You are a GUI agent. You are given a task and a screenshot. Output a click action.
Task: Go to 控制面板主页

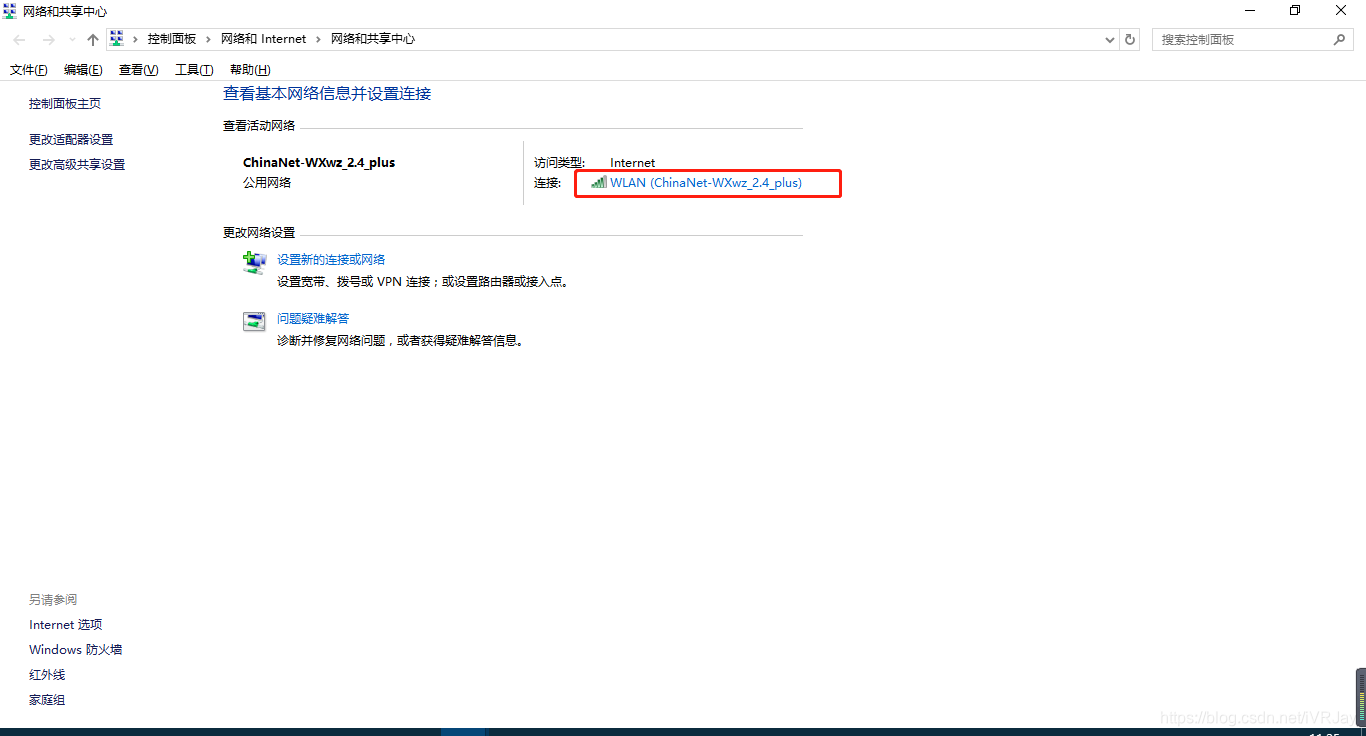pos(65,104)
